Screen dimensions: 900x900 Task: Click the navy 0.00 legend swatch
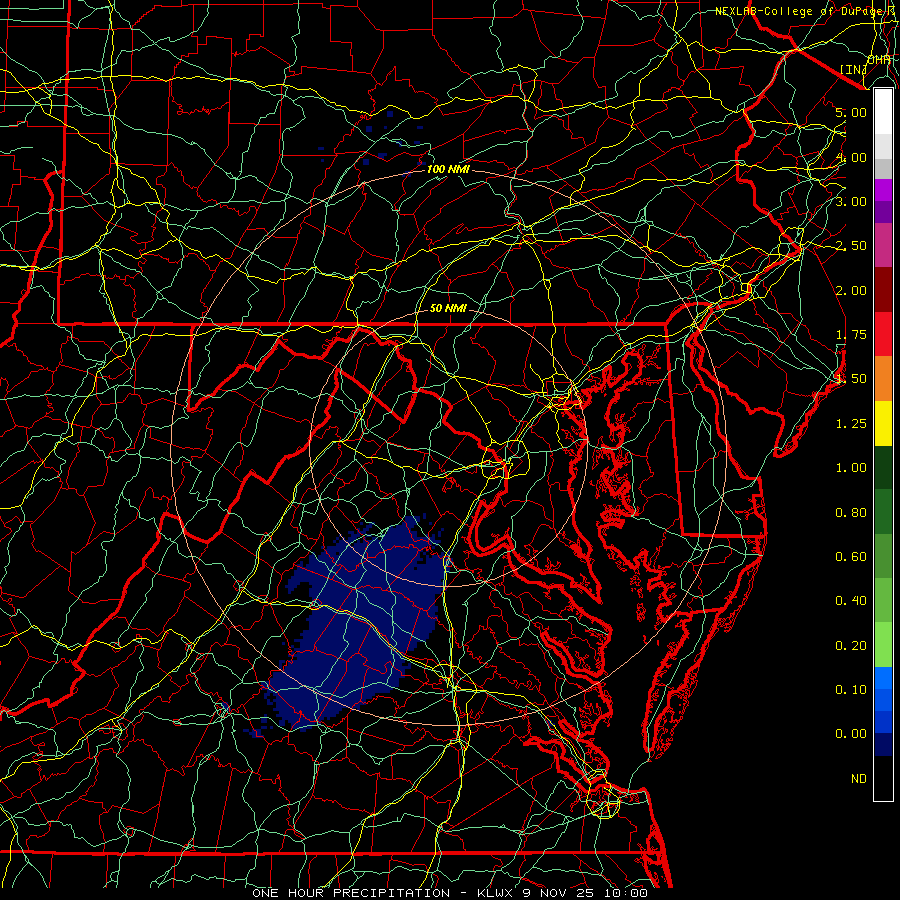pyautogui.click(x=883, y=744)
